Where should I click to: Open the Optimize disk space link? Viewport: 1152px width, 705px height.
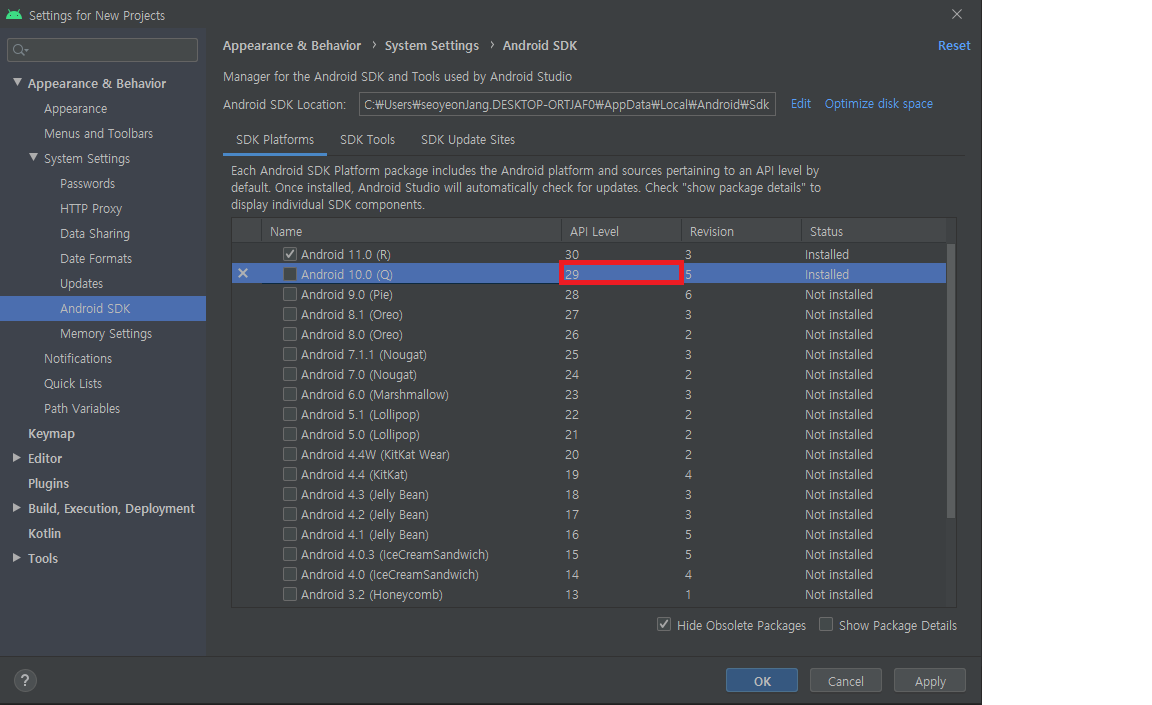[878, 103]
